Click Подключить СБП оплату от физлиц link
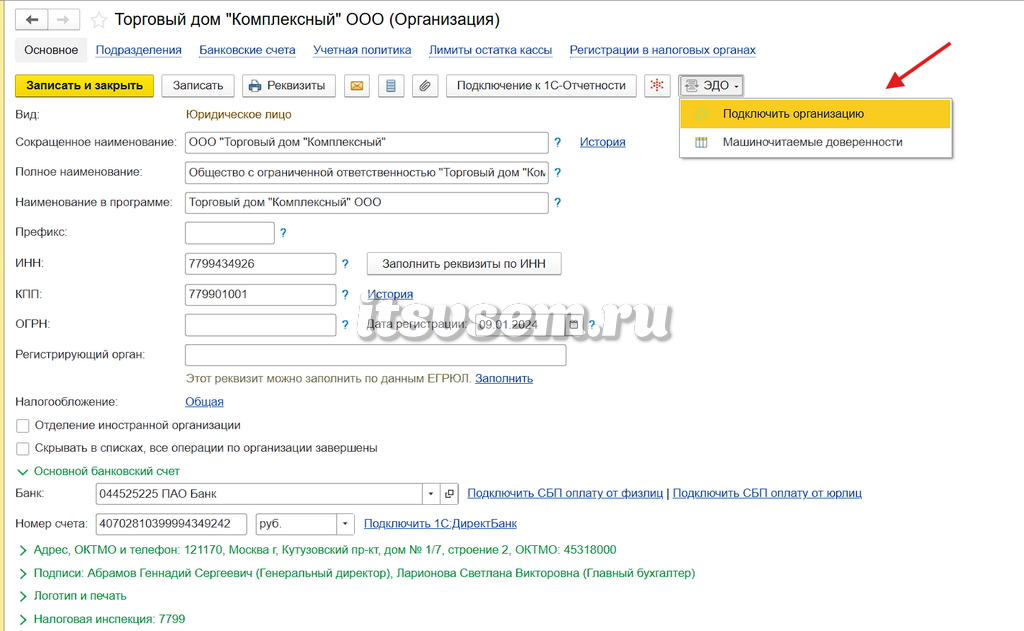 tap(565, 493)
